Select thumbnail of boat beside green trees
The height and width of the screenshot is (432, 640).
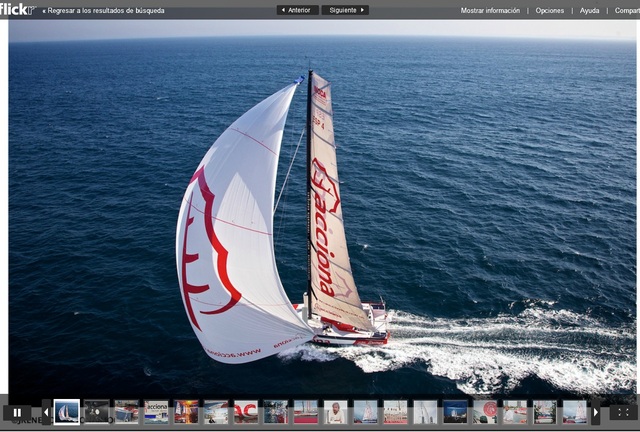pyautogui.click(x=545, y=412)
